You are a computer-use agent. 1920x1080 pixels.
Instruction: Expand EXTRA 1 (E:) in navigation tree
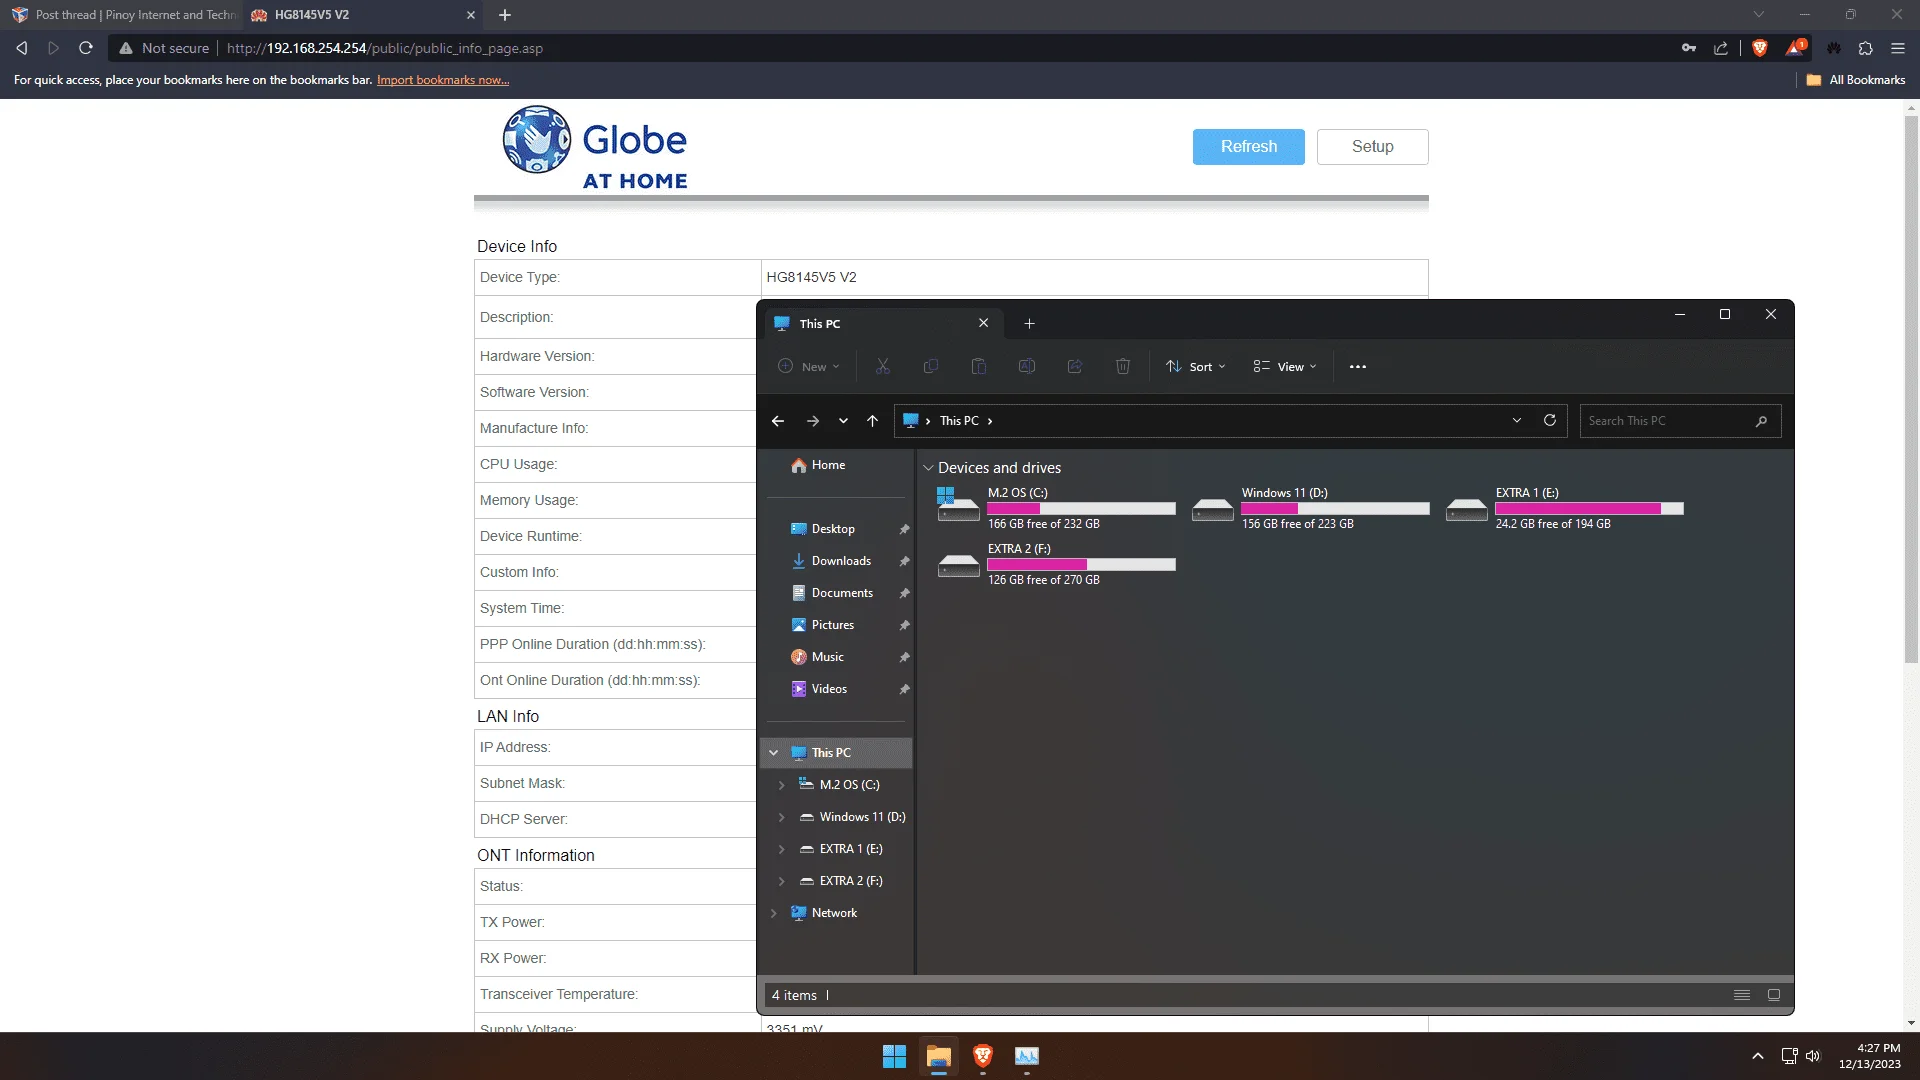[781, 849]
